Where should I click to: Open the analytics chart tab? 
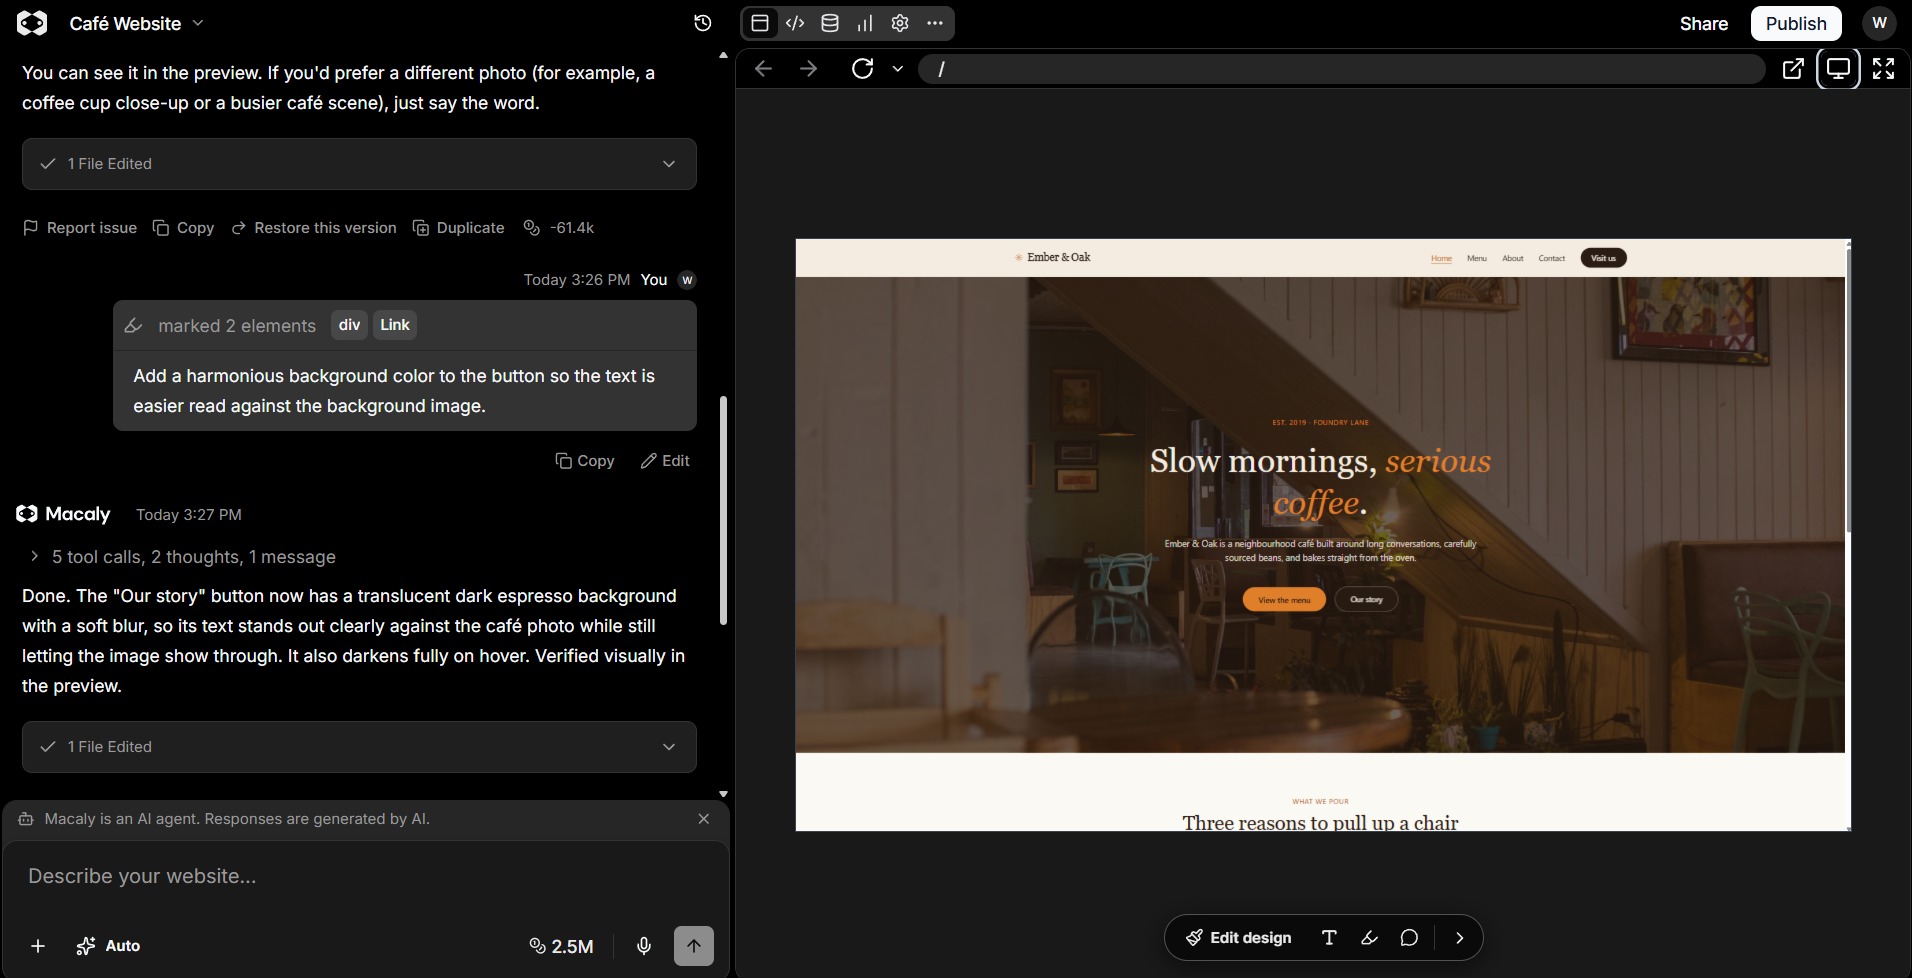pyautogui.click(x=865, y=23)
